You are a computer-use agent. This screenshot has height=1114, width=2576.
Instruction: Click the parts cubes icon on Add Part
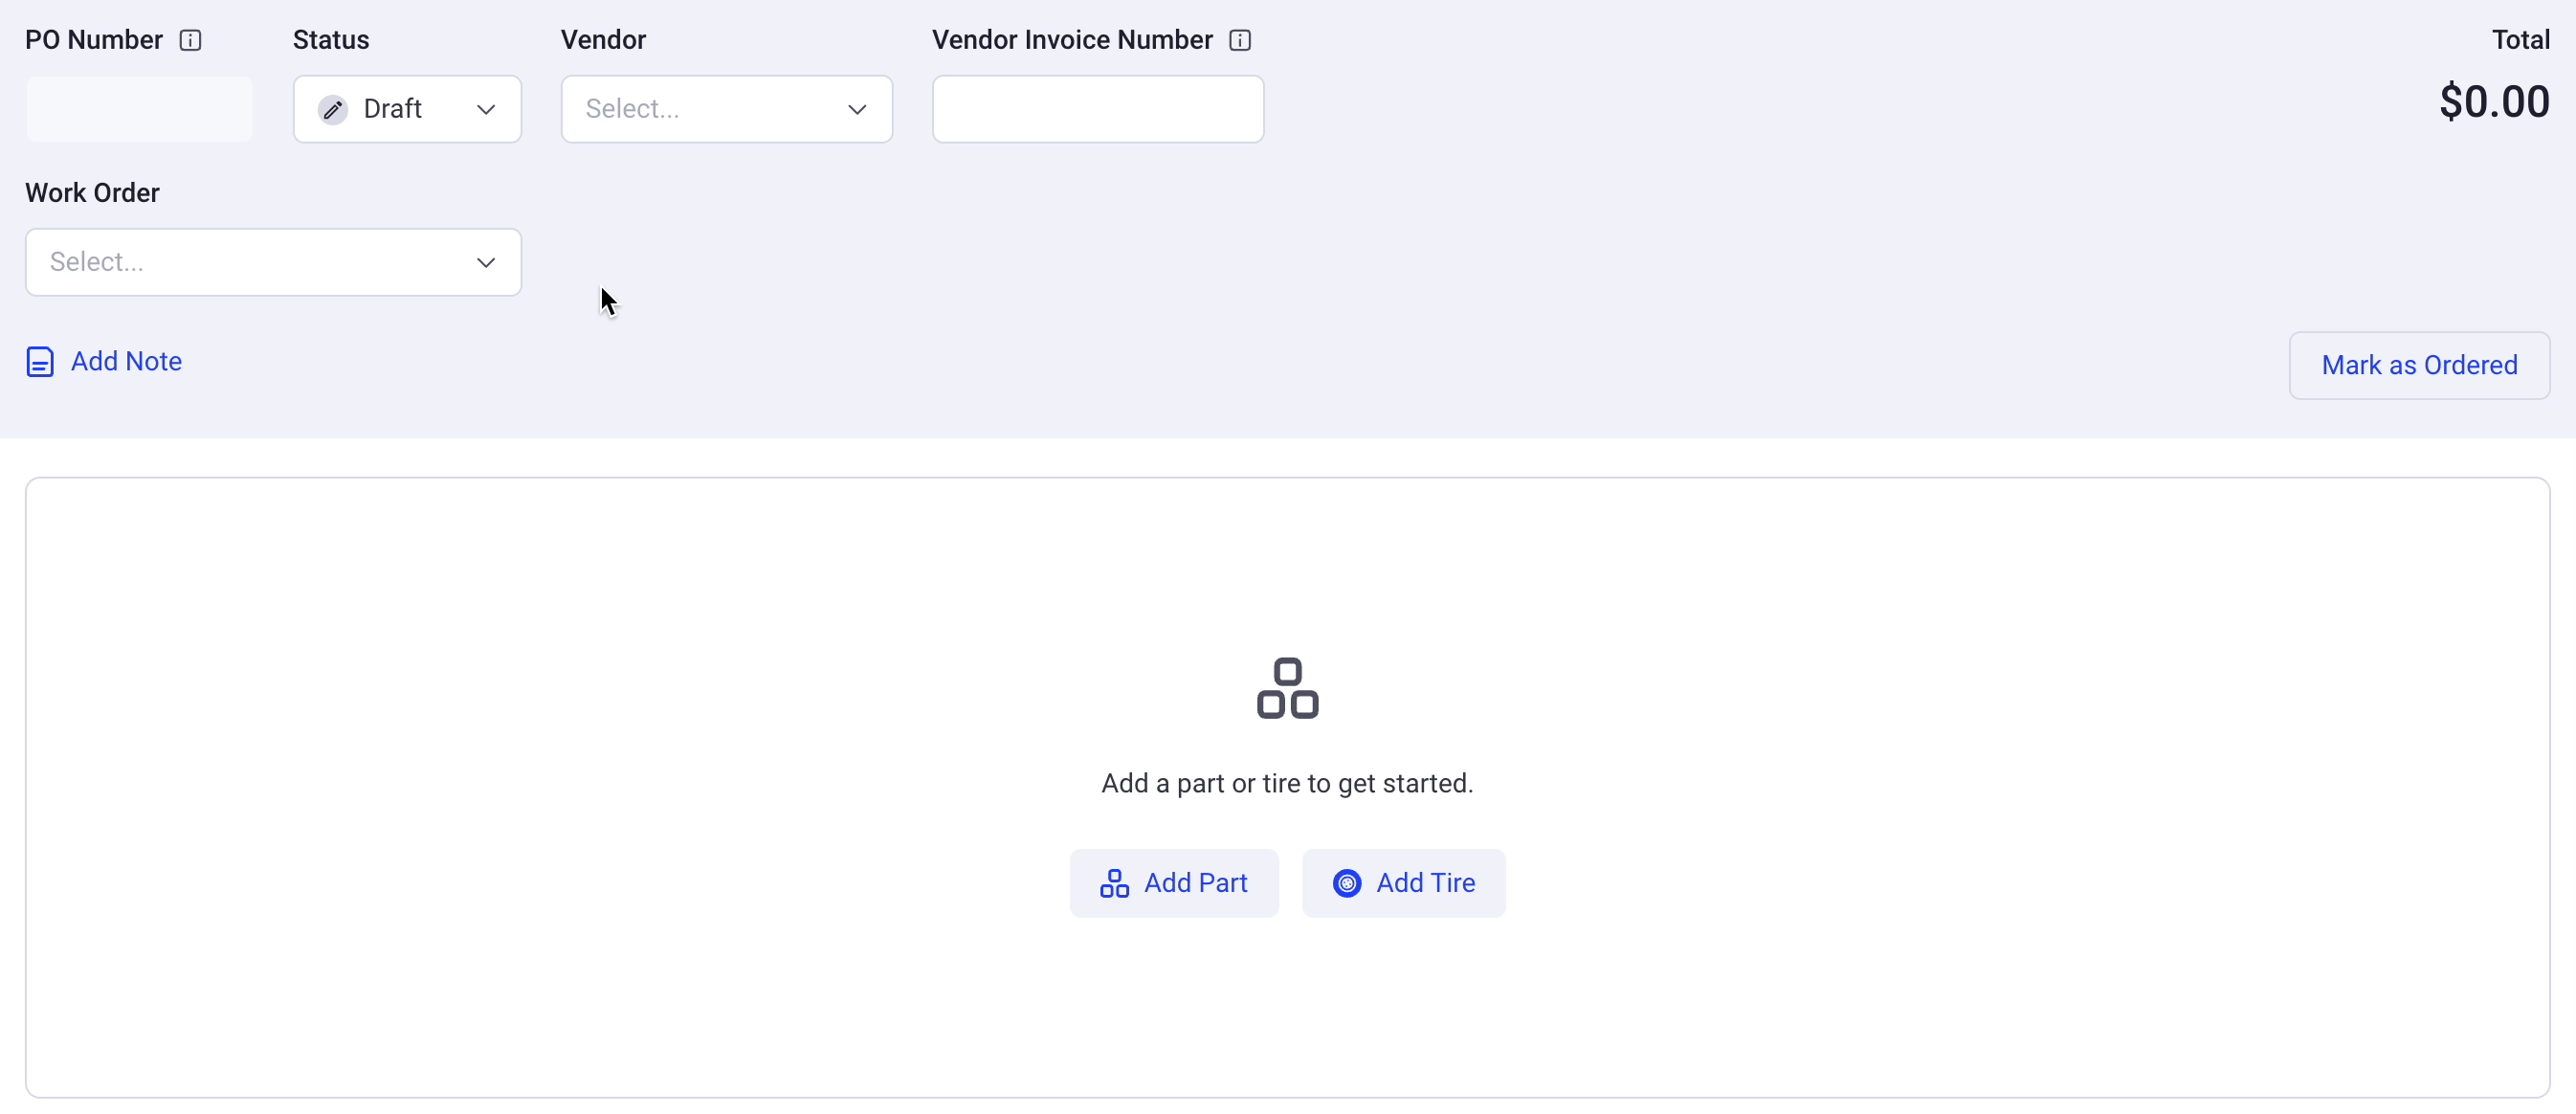(1114, 883)
